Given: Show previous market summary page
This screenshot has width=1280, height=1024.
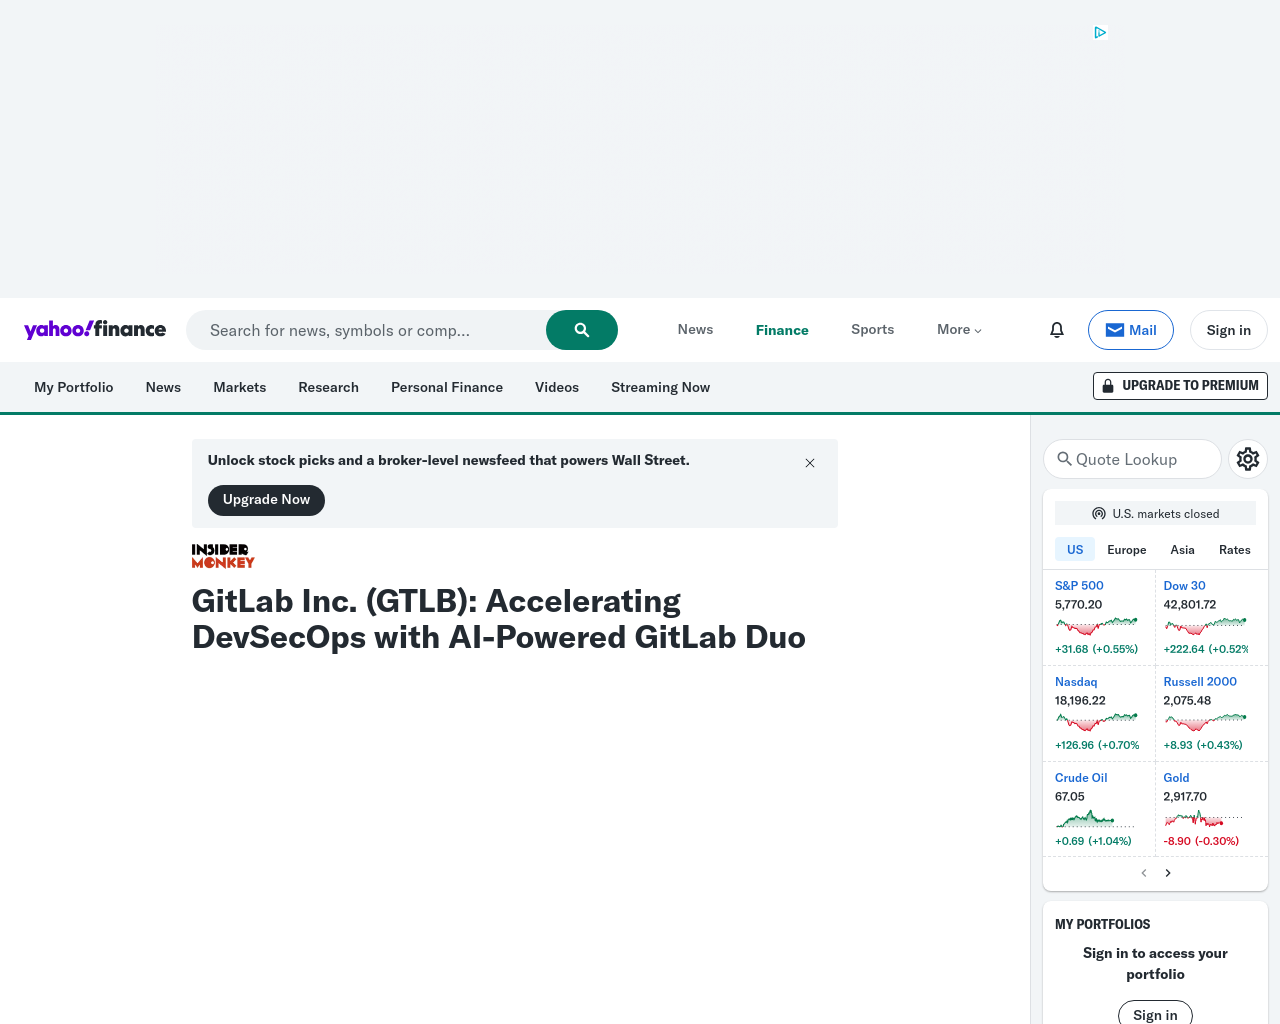Looking at the screenshot, I should [x=1144, y=873].
